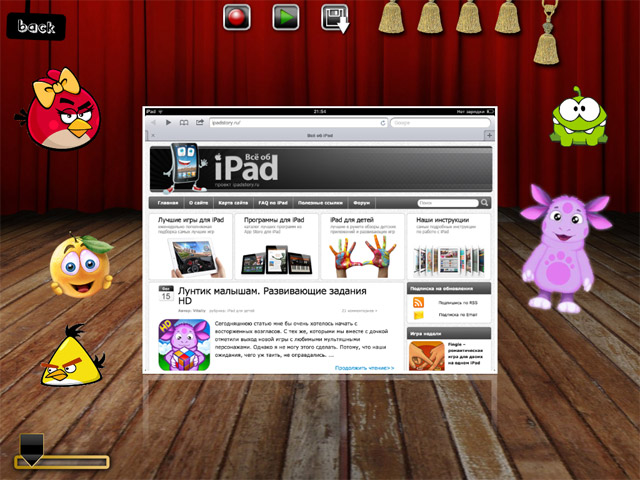Click the calendar date icon showing 15
The width and height of the screenshot is (640, 480).
[166, 293]
